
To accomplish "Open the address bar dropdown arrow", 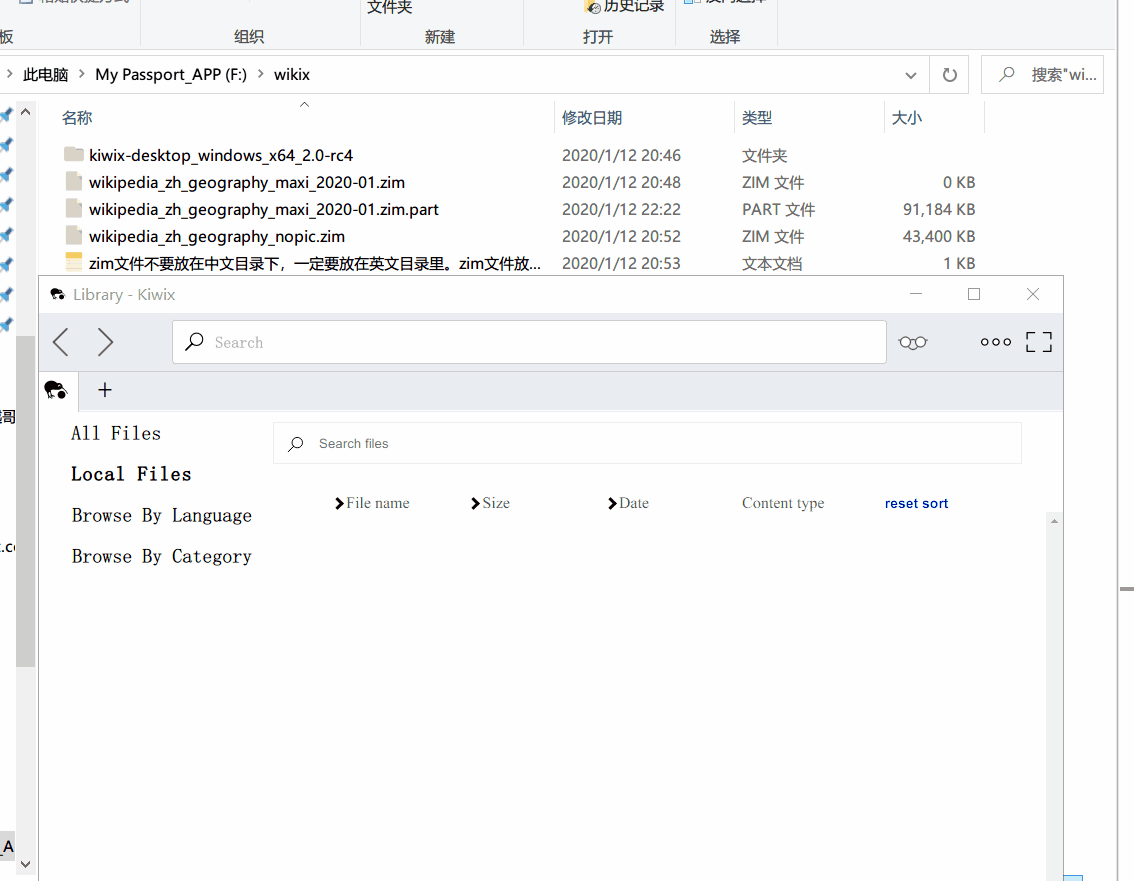I will [x=911, y=74].
